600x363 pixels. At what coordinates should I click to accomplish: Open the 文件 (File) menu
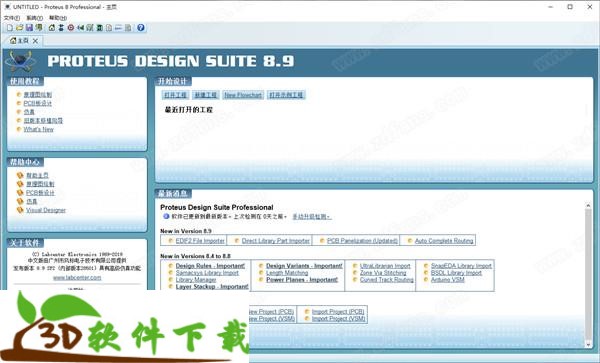click(x=11, y=18)
